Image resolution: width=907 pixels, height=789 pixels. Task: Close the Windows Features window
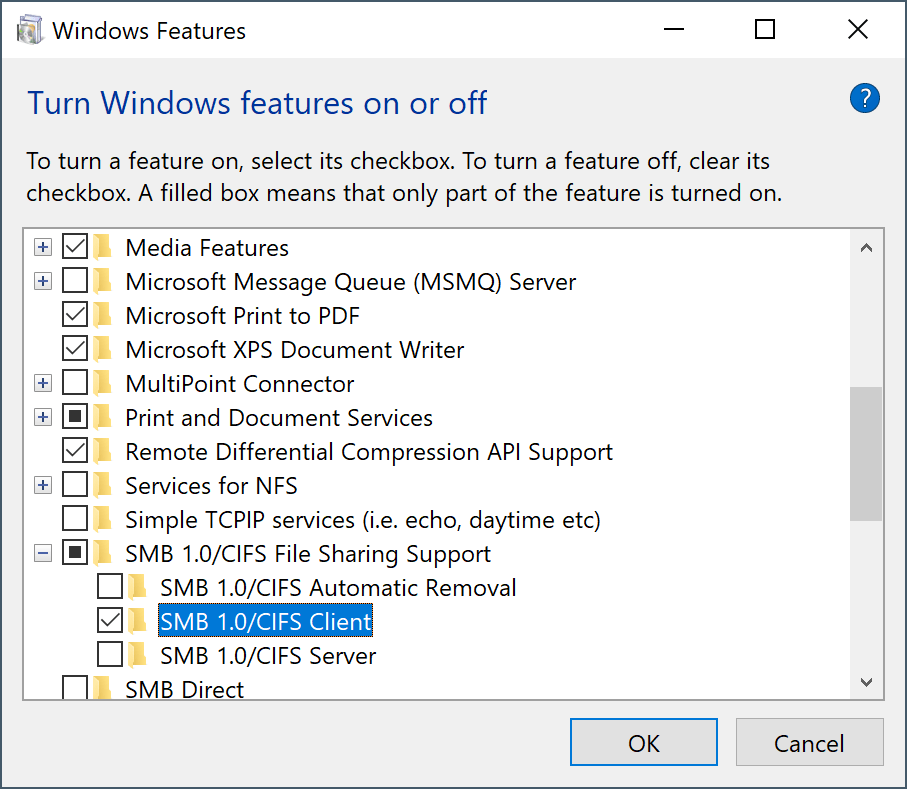[x=858, y=29]
